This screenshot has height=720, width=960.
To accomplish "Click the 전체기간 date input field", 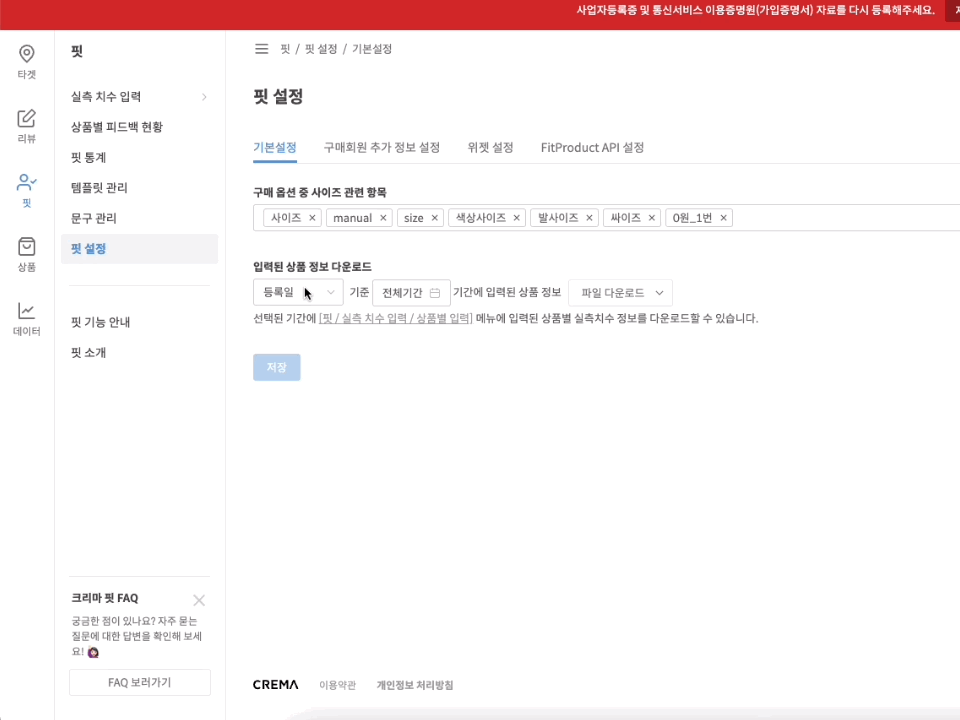I will coord(403,292).
